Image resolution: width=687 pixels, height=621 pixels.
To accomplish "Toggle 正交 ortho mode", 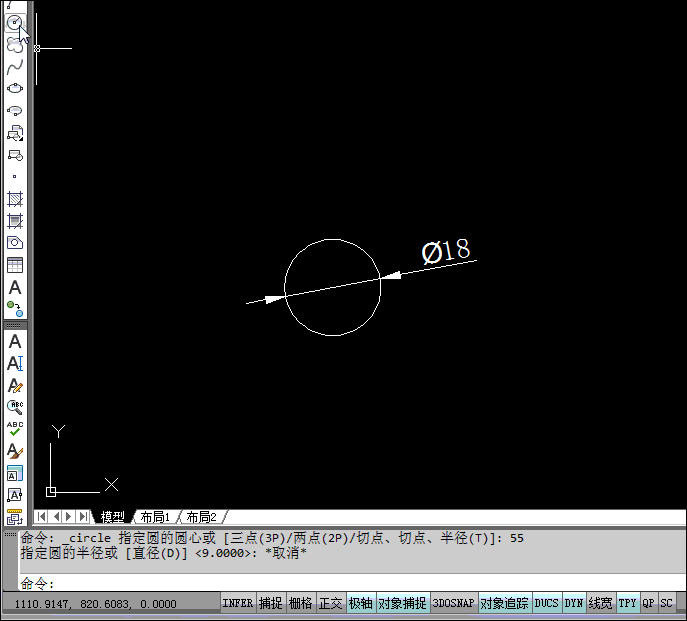I will (330, 603).
